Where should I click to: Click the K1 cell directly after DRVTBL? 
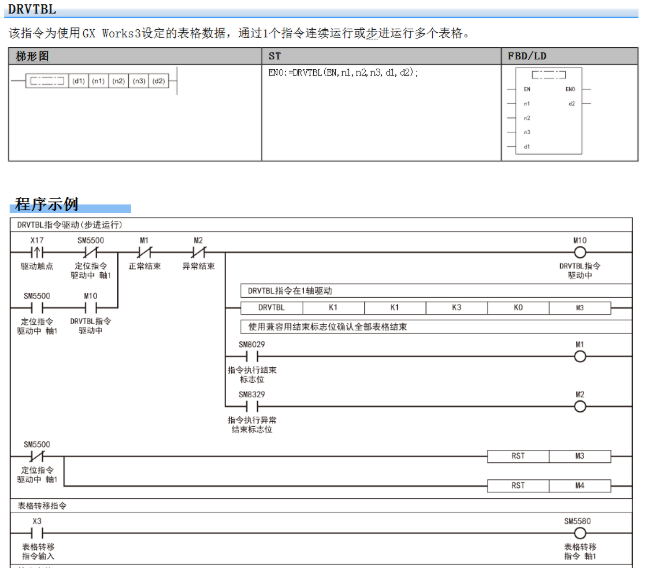pos(333,308)
